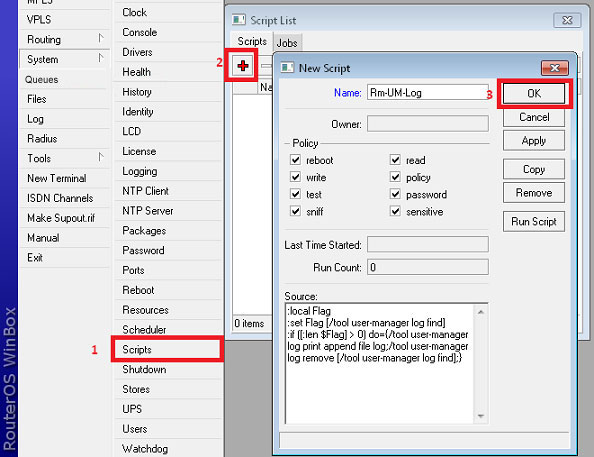Click the scroll up arrow in Source box
Screen dimensions: 594x457
tap(481, 312)
